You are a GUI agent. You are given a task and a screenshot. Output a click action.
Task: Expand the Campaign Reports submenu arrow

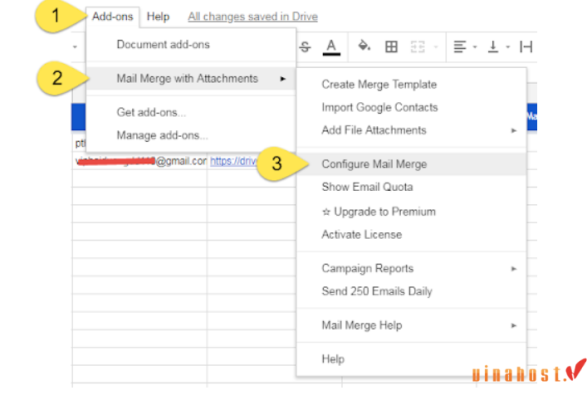514,269
